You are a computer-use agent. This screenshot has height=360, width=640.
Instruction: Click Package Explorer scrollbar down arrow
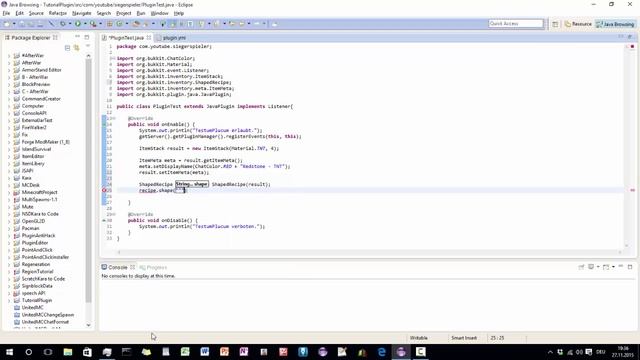coord(88,325)
